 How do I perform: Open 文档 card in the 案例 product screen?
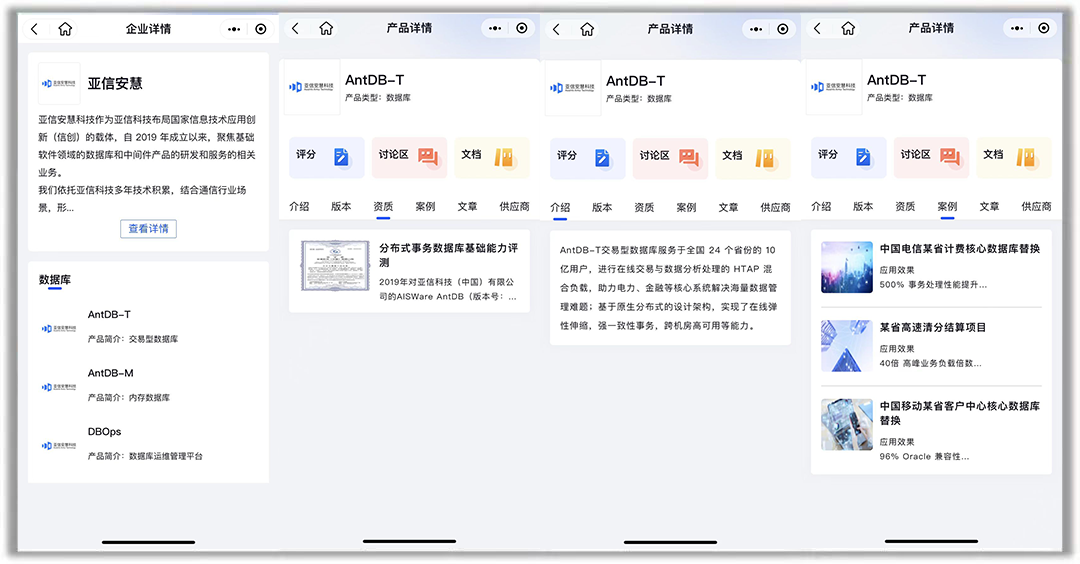click(x=1014, y=158)
